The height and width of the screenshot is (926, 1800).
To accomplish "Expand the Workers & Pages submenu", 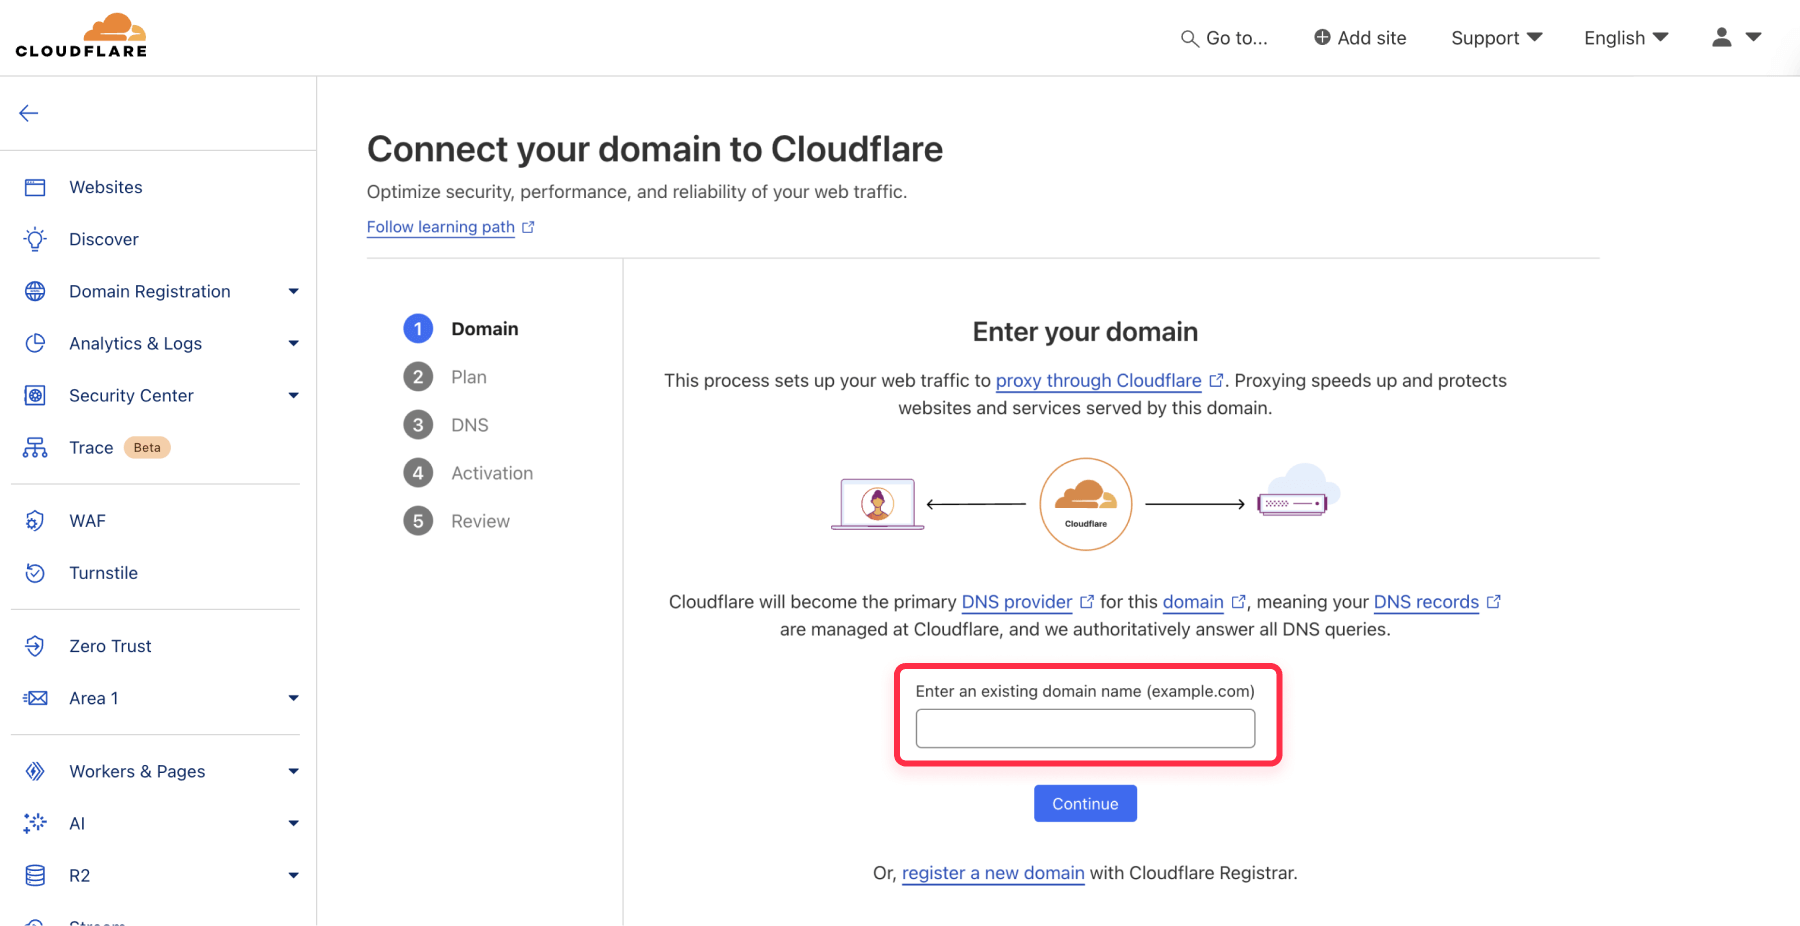I will [x=294, y=771].
